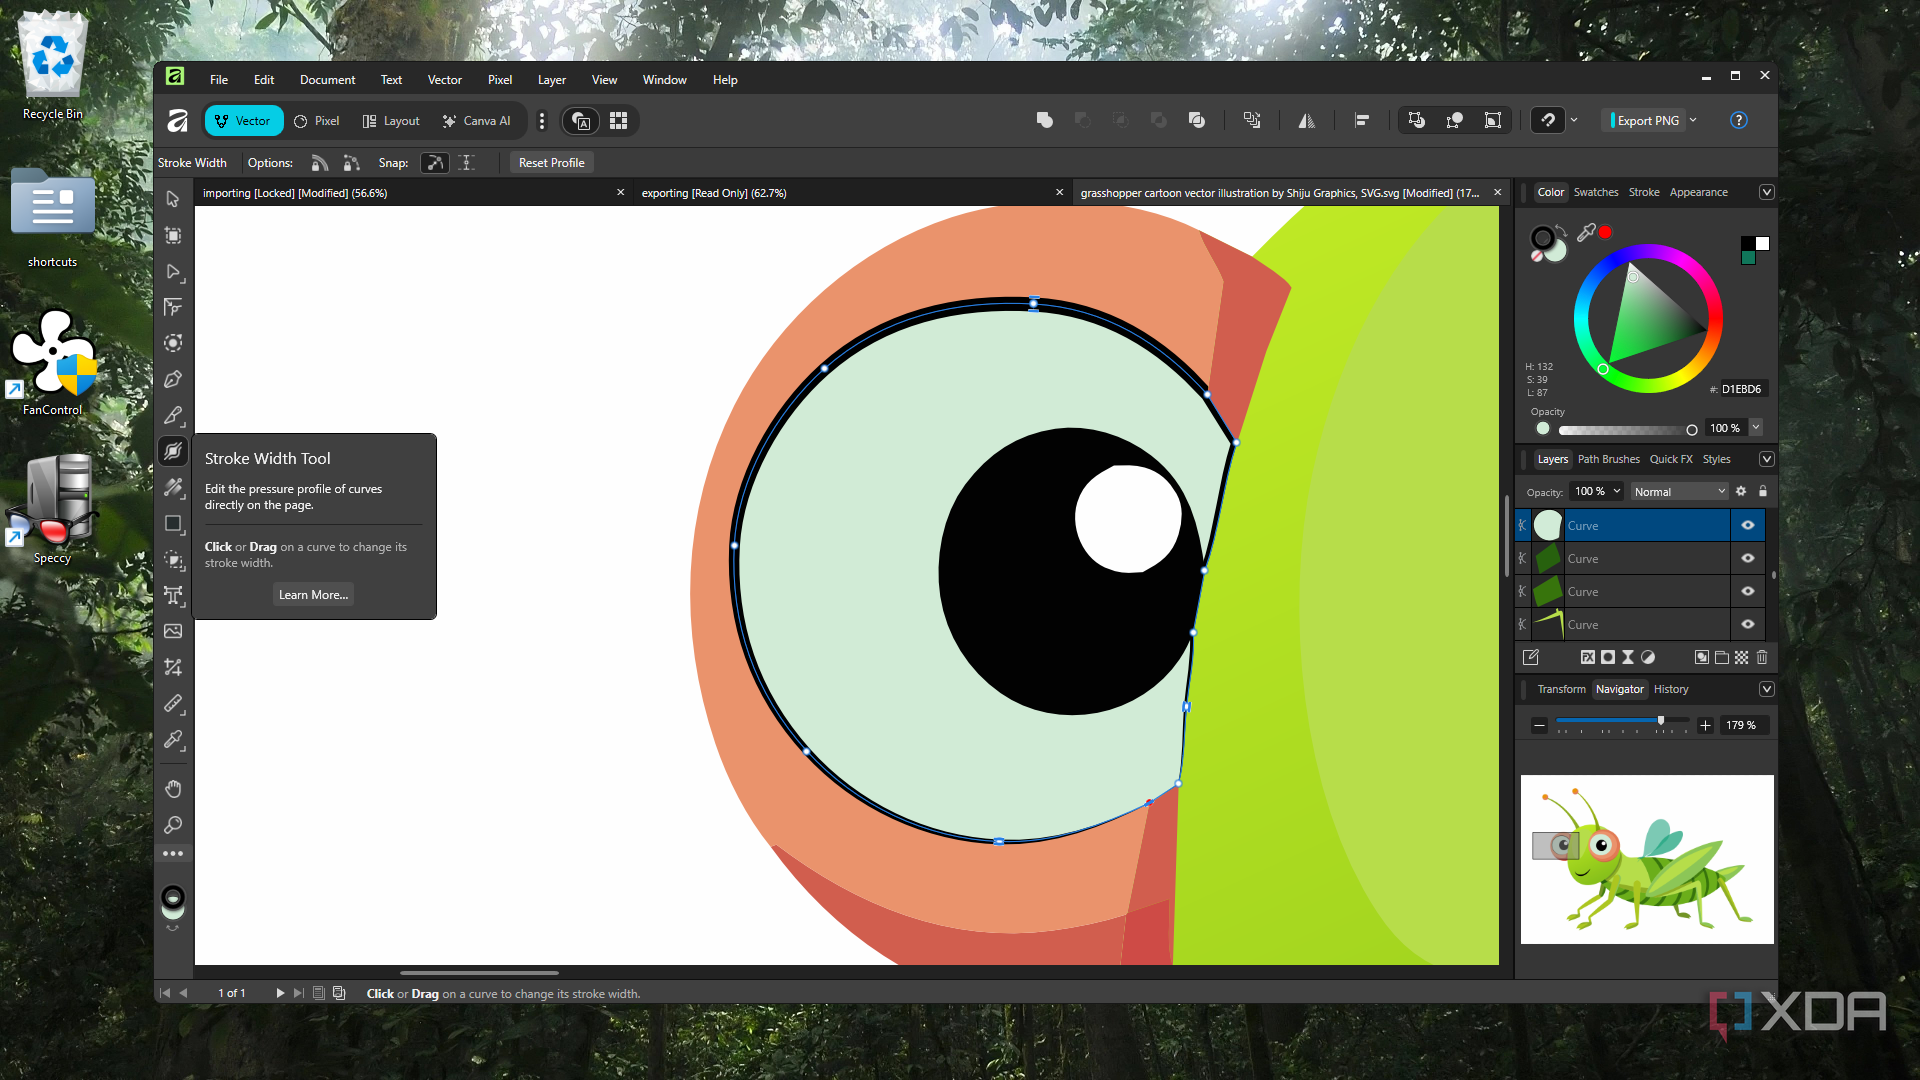Click the Reset Profile button

pyautogui.click(x=552, y=163)
